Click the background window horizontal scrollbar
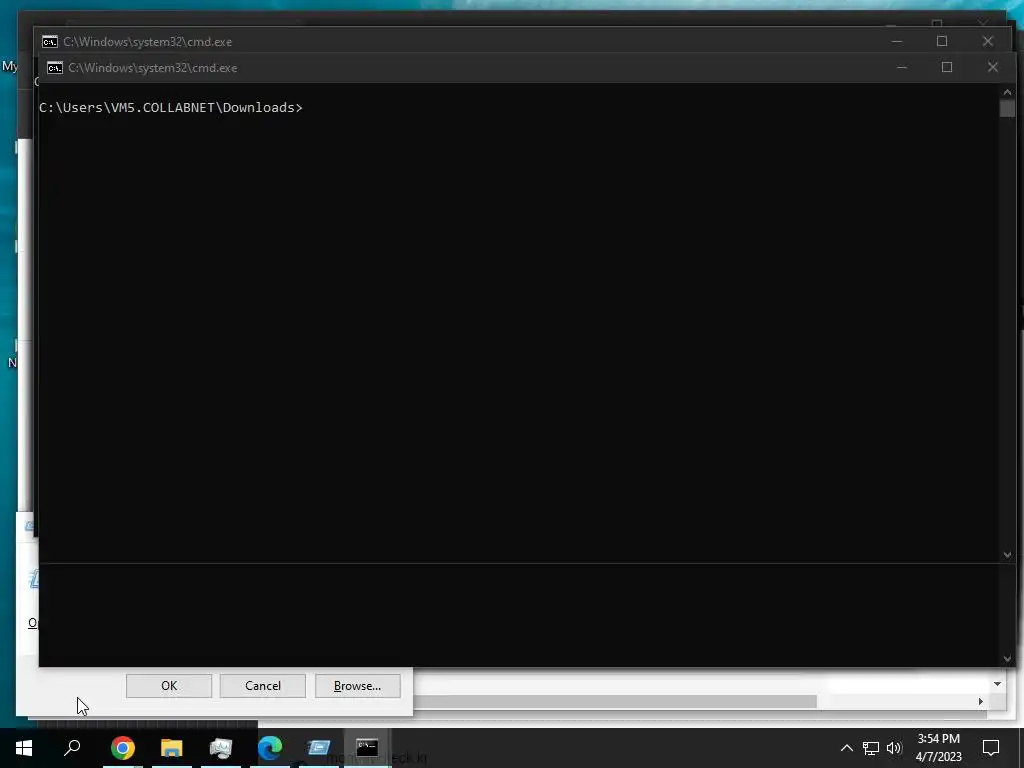 pos(615,701)
